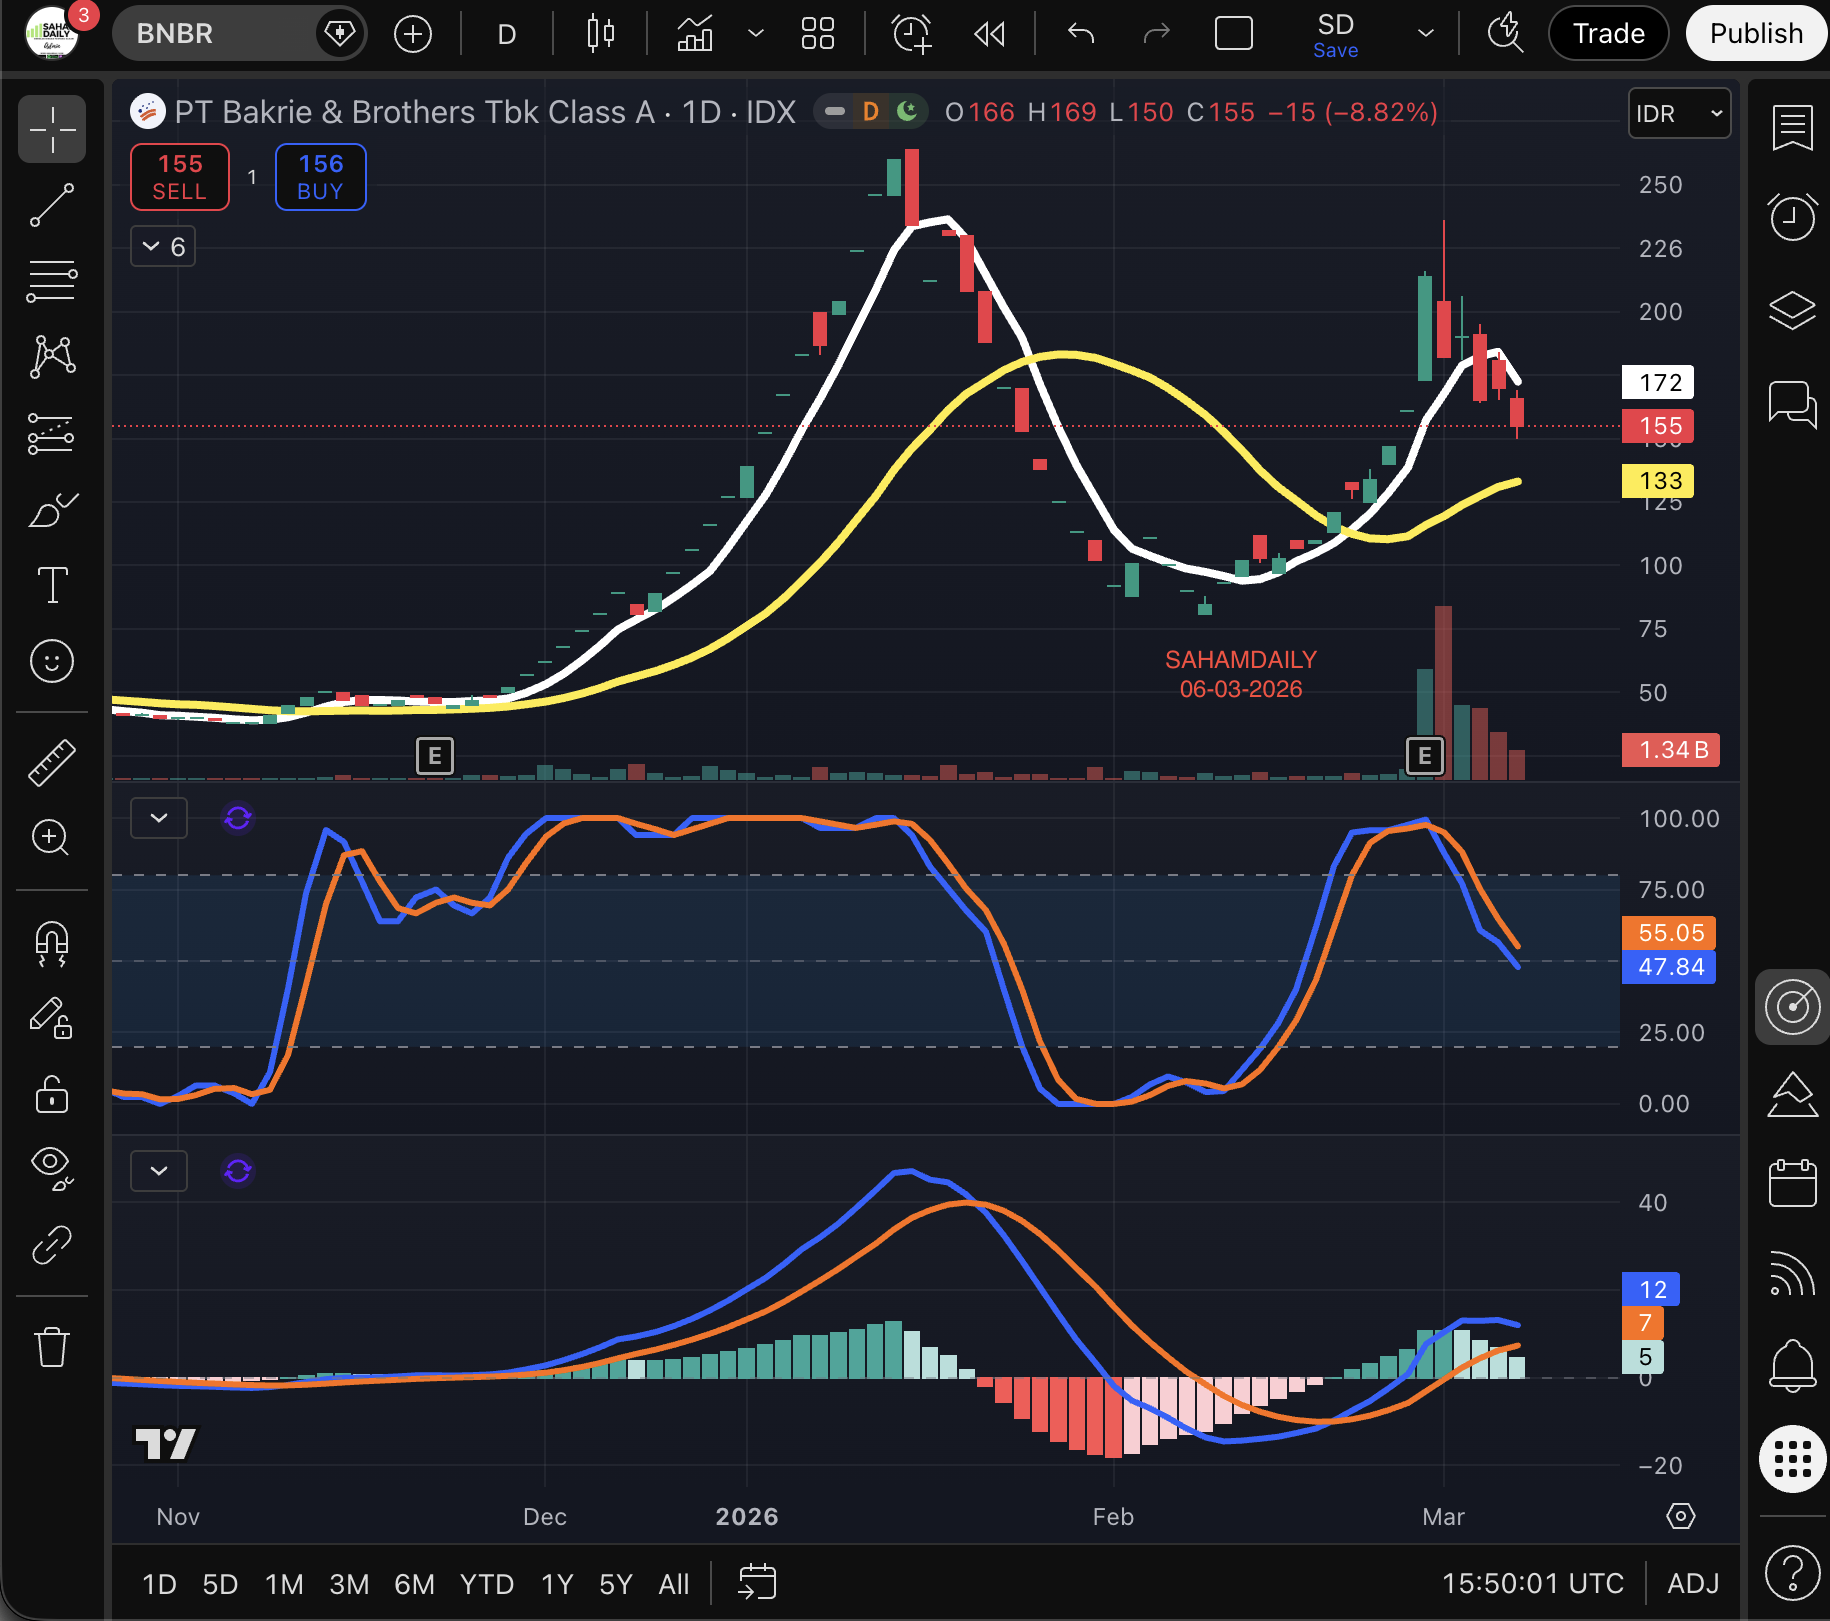Delete drawings with the trash icon
Screen dimensions: 1830x1621
[x=52, y=1346]
